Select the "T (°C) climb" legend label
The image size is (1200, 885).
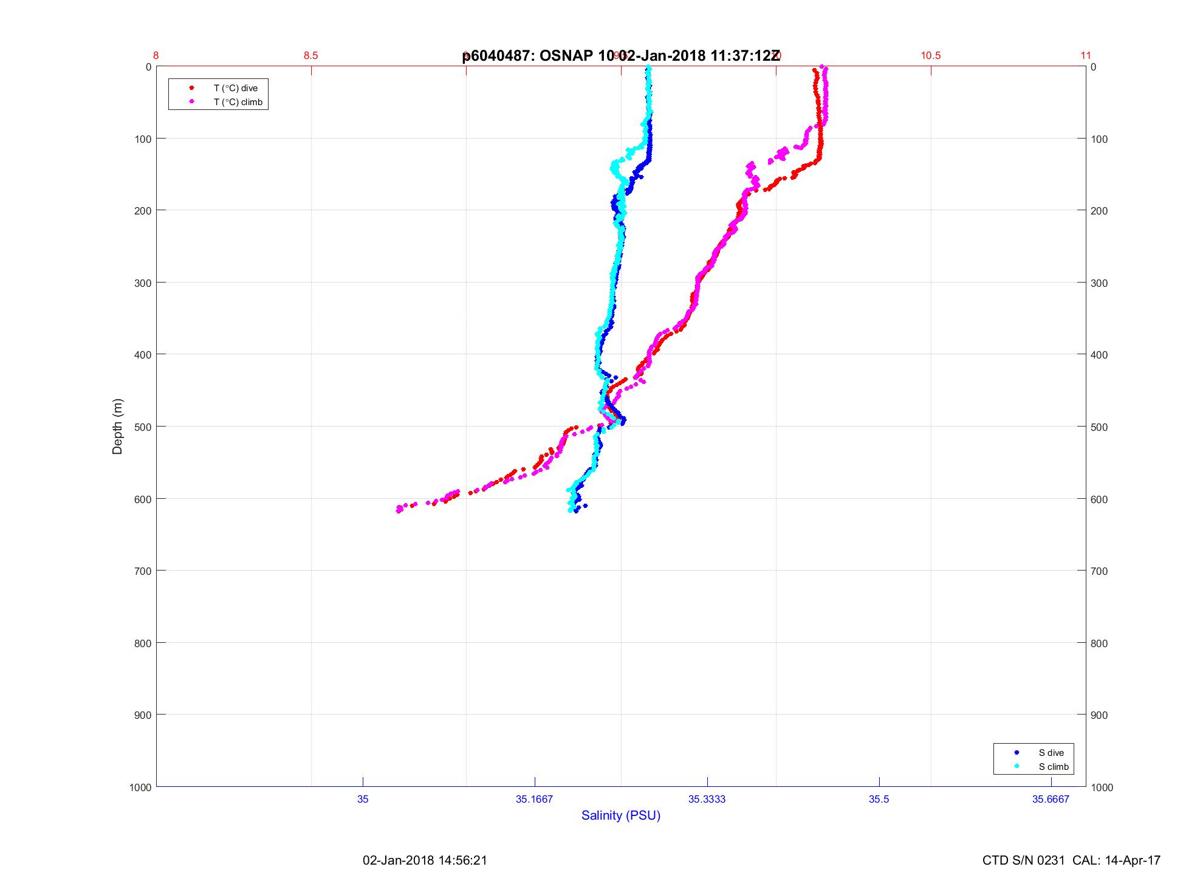point(239,102)
